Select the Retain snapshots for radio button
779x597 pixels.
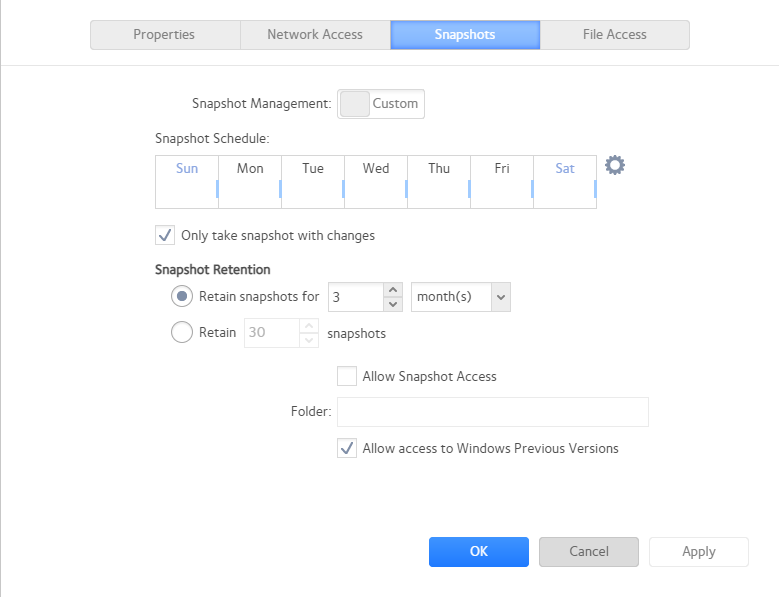[182, 297]
